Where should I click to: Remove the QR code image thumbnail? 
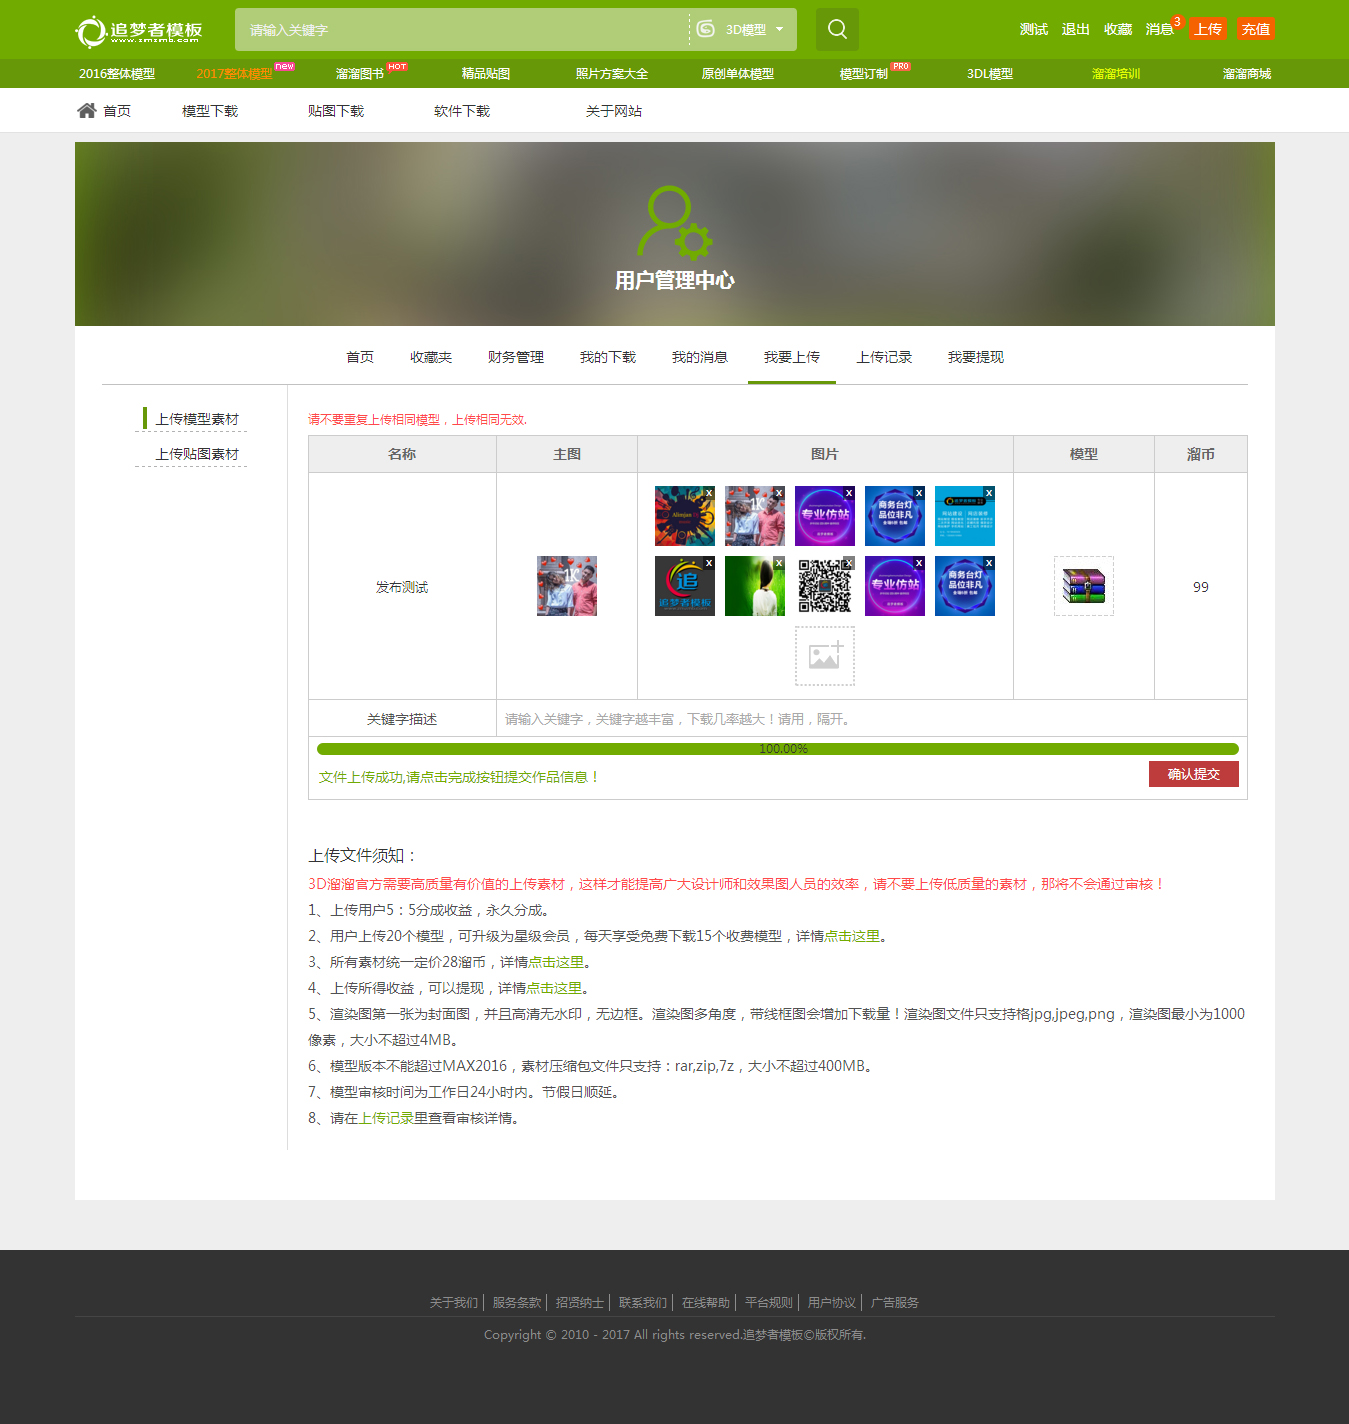(x=848, y=563)
